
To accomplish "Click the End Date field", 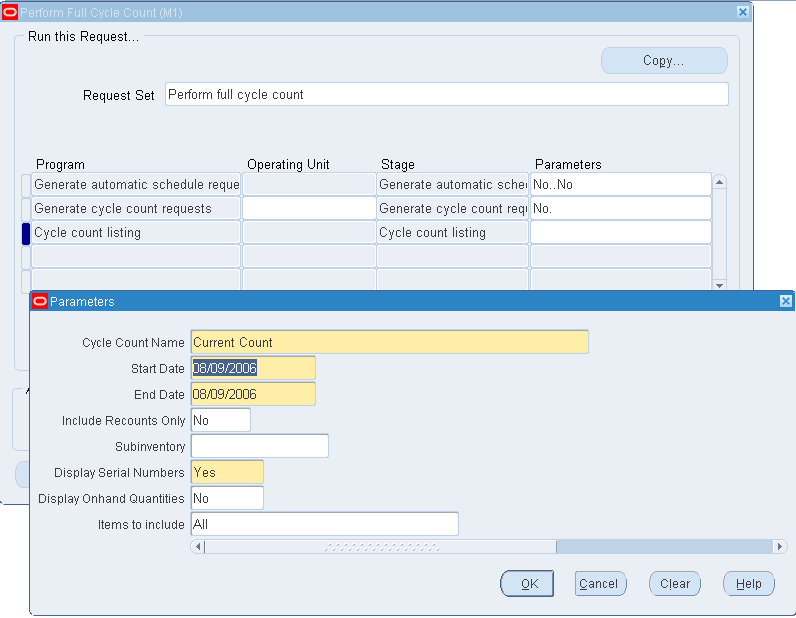I will pyautogui.click(x=253, y=394).
